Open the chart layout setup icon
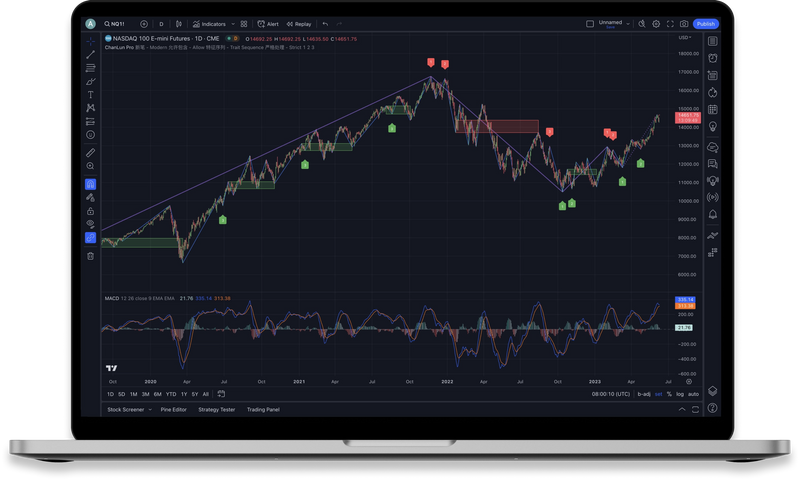The height and width of the screenshot is (481, 800). pos(590,24)
